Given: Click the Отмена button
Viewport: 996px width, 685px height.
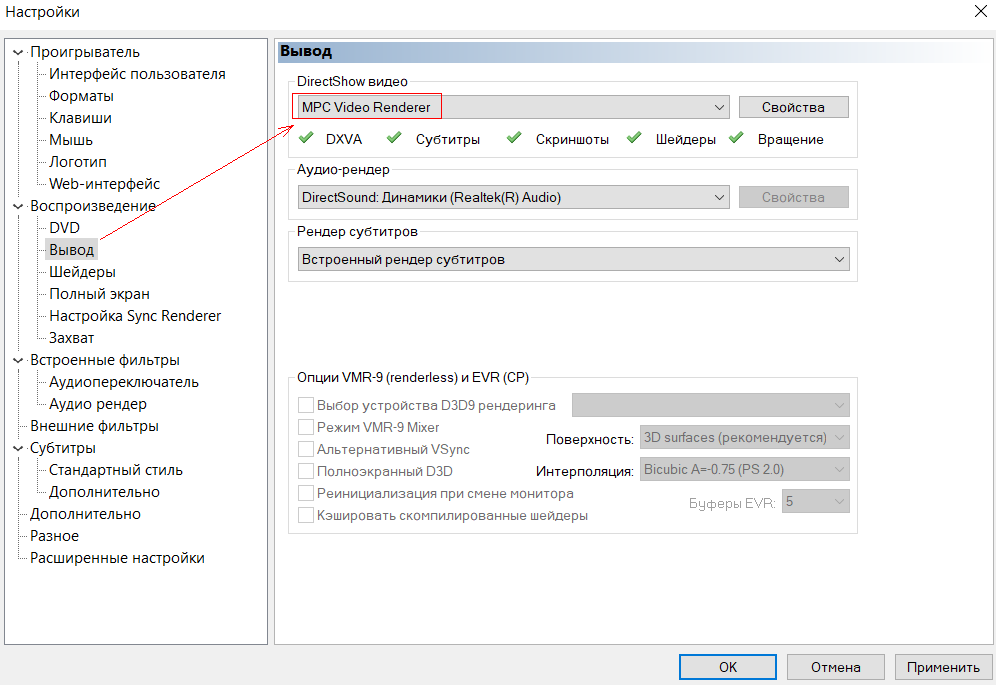Looking at the screenshot, I should coord(835,667).
